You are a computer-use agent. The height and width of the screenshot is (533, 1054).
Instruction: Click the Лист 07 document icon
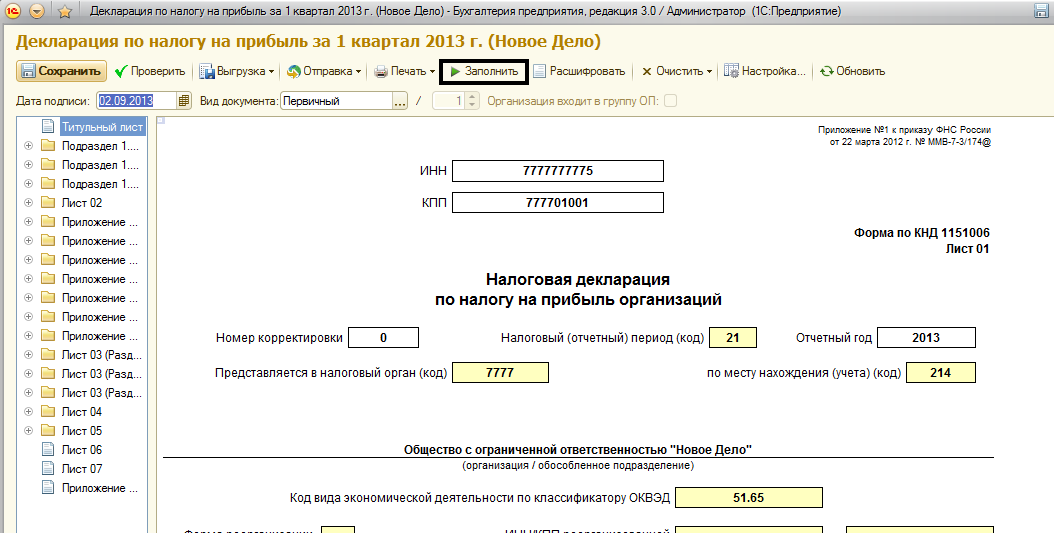coord(48,468)
